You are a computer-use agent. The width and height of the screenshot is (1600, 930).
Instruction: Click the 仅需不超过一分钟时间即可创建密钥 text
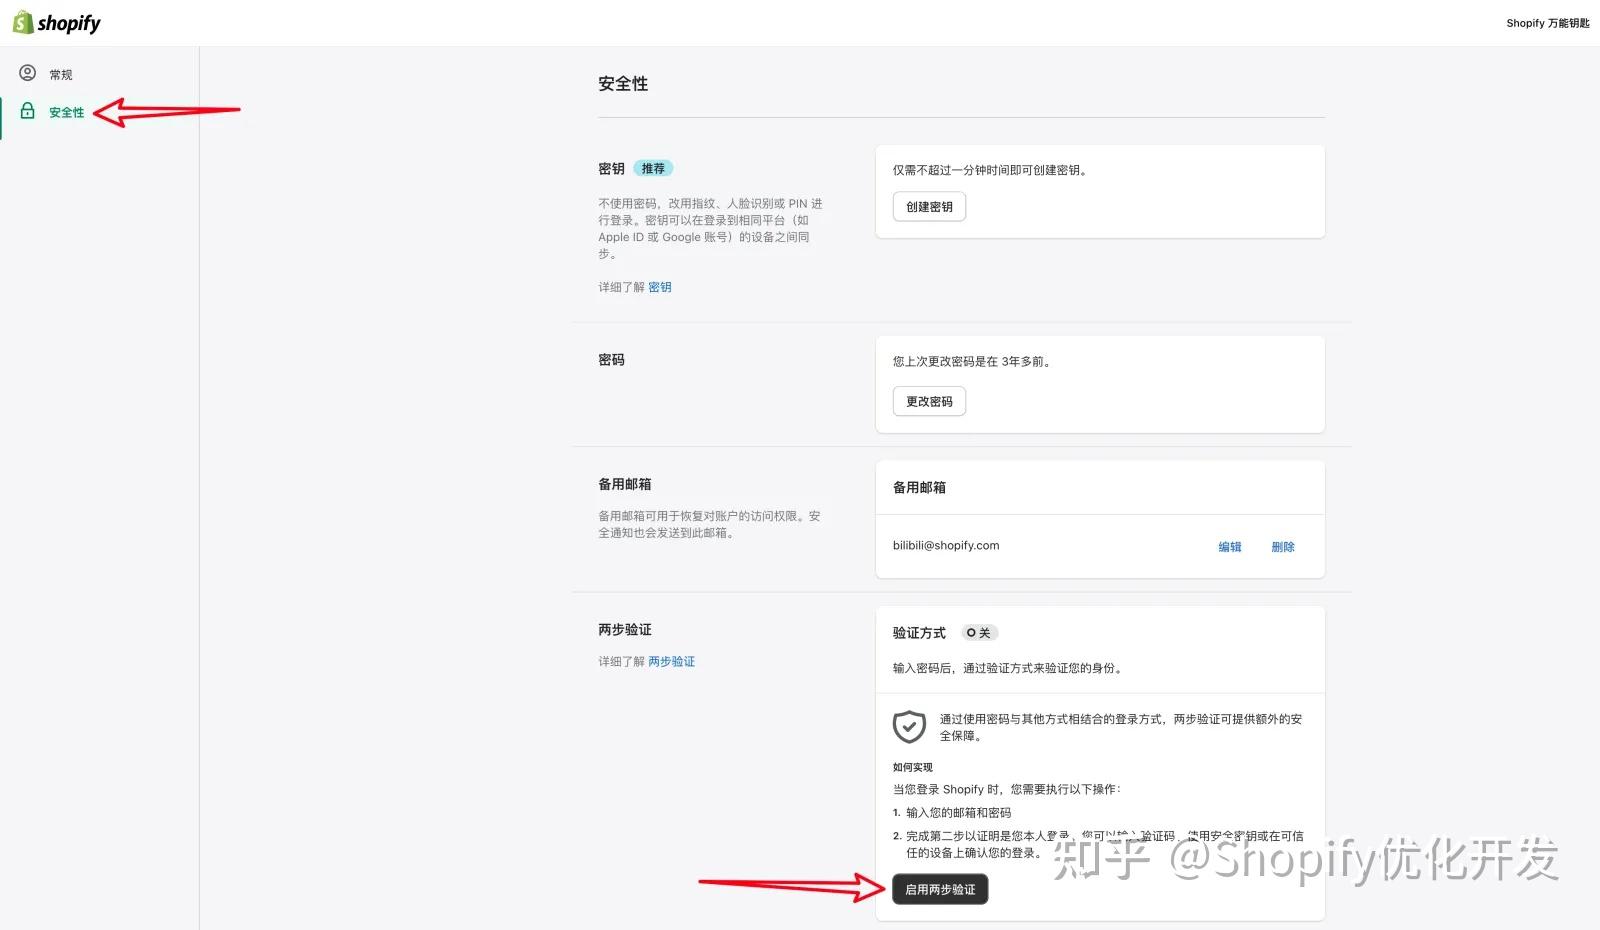[x=990, y=170]
